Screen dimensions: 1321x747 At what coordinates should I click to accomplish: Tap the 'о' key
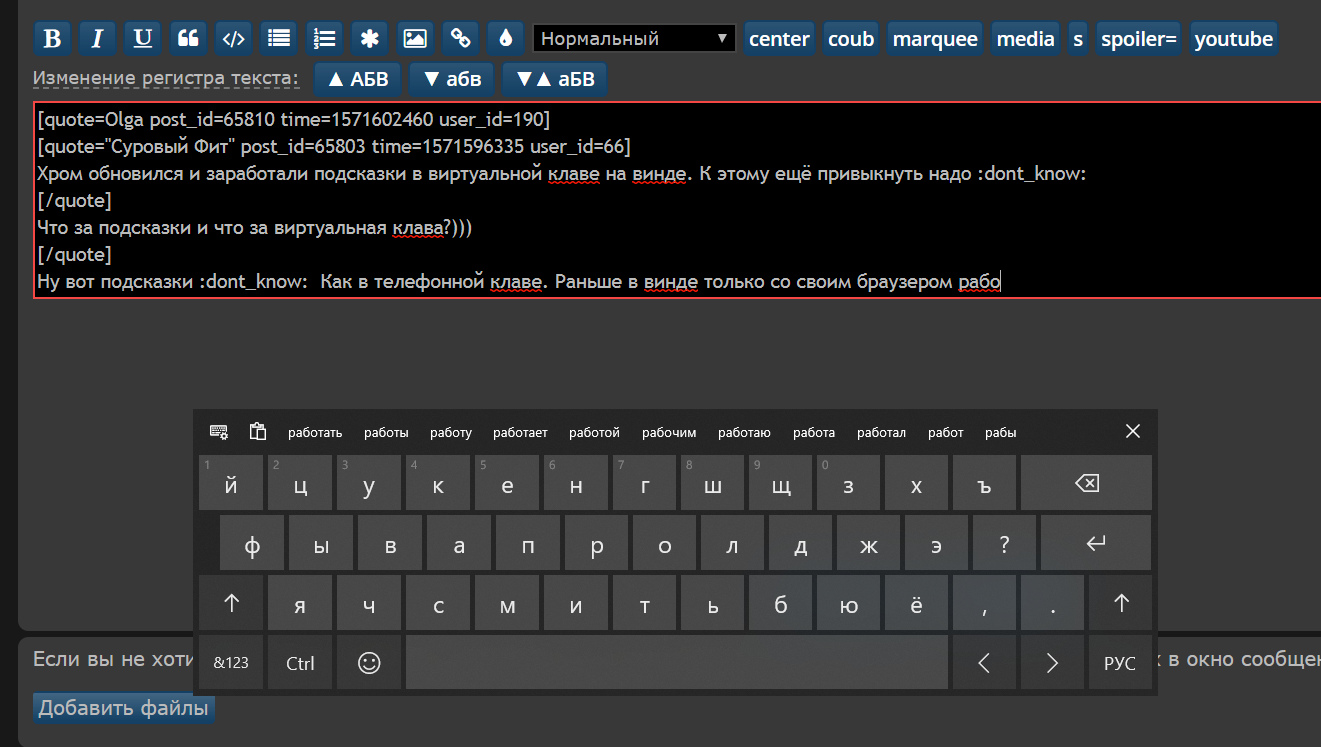665,543
